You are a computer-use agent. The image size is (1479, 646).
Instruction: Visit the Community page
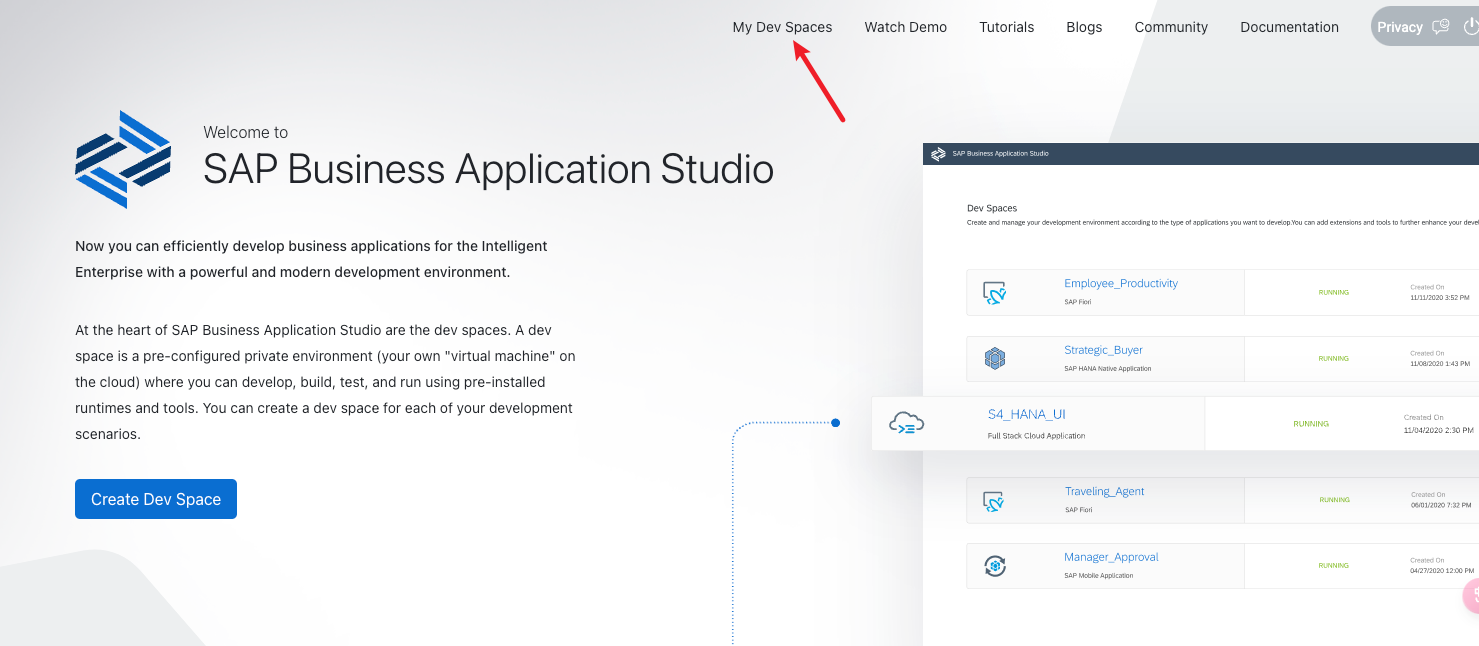[1171, 27]
